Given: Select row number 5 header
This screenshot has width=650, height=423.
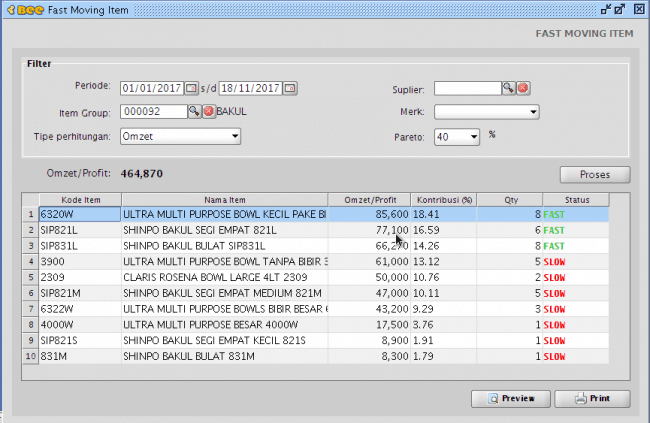Looking at the screenshot, I should click(x=31, y=277).
